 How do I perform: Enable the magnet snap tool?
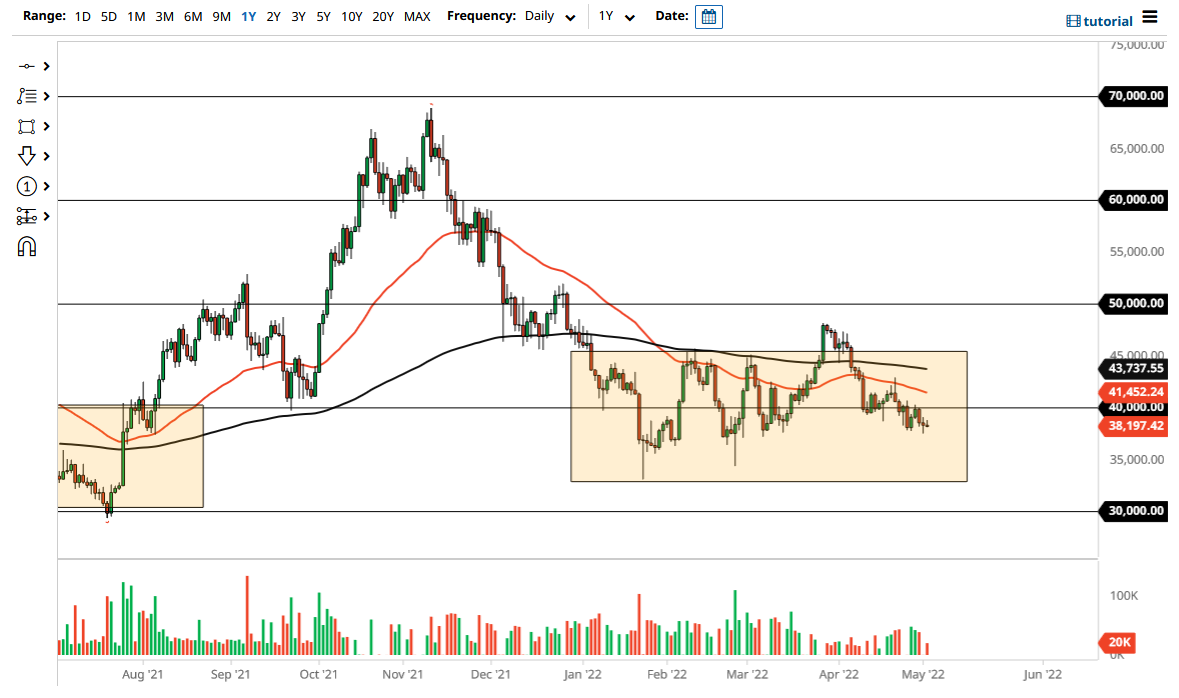click(x=27, y=245)
